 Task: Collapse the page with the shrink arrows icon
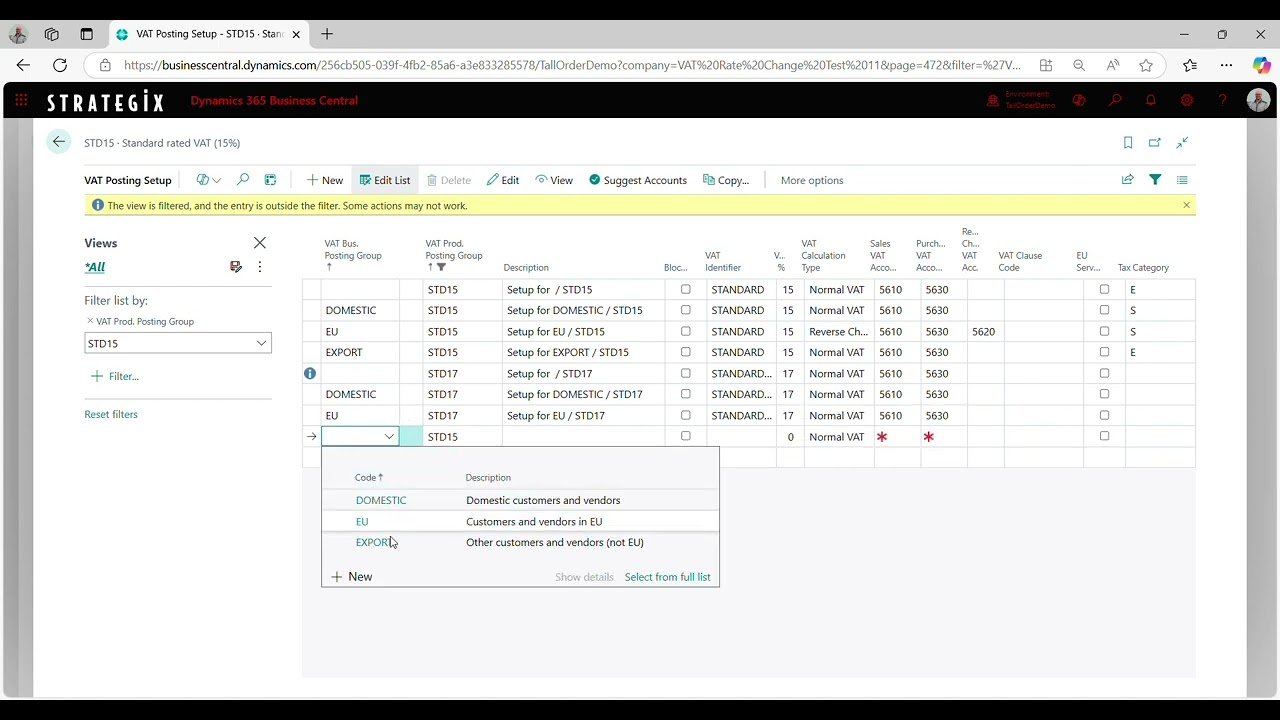click(1182, 143)
